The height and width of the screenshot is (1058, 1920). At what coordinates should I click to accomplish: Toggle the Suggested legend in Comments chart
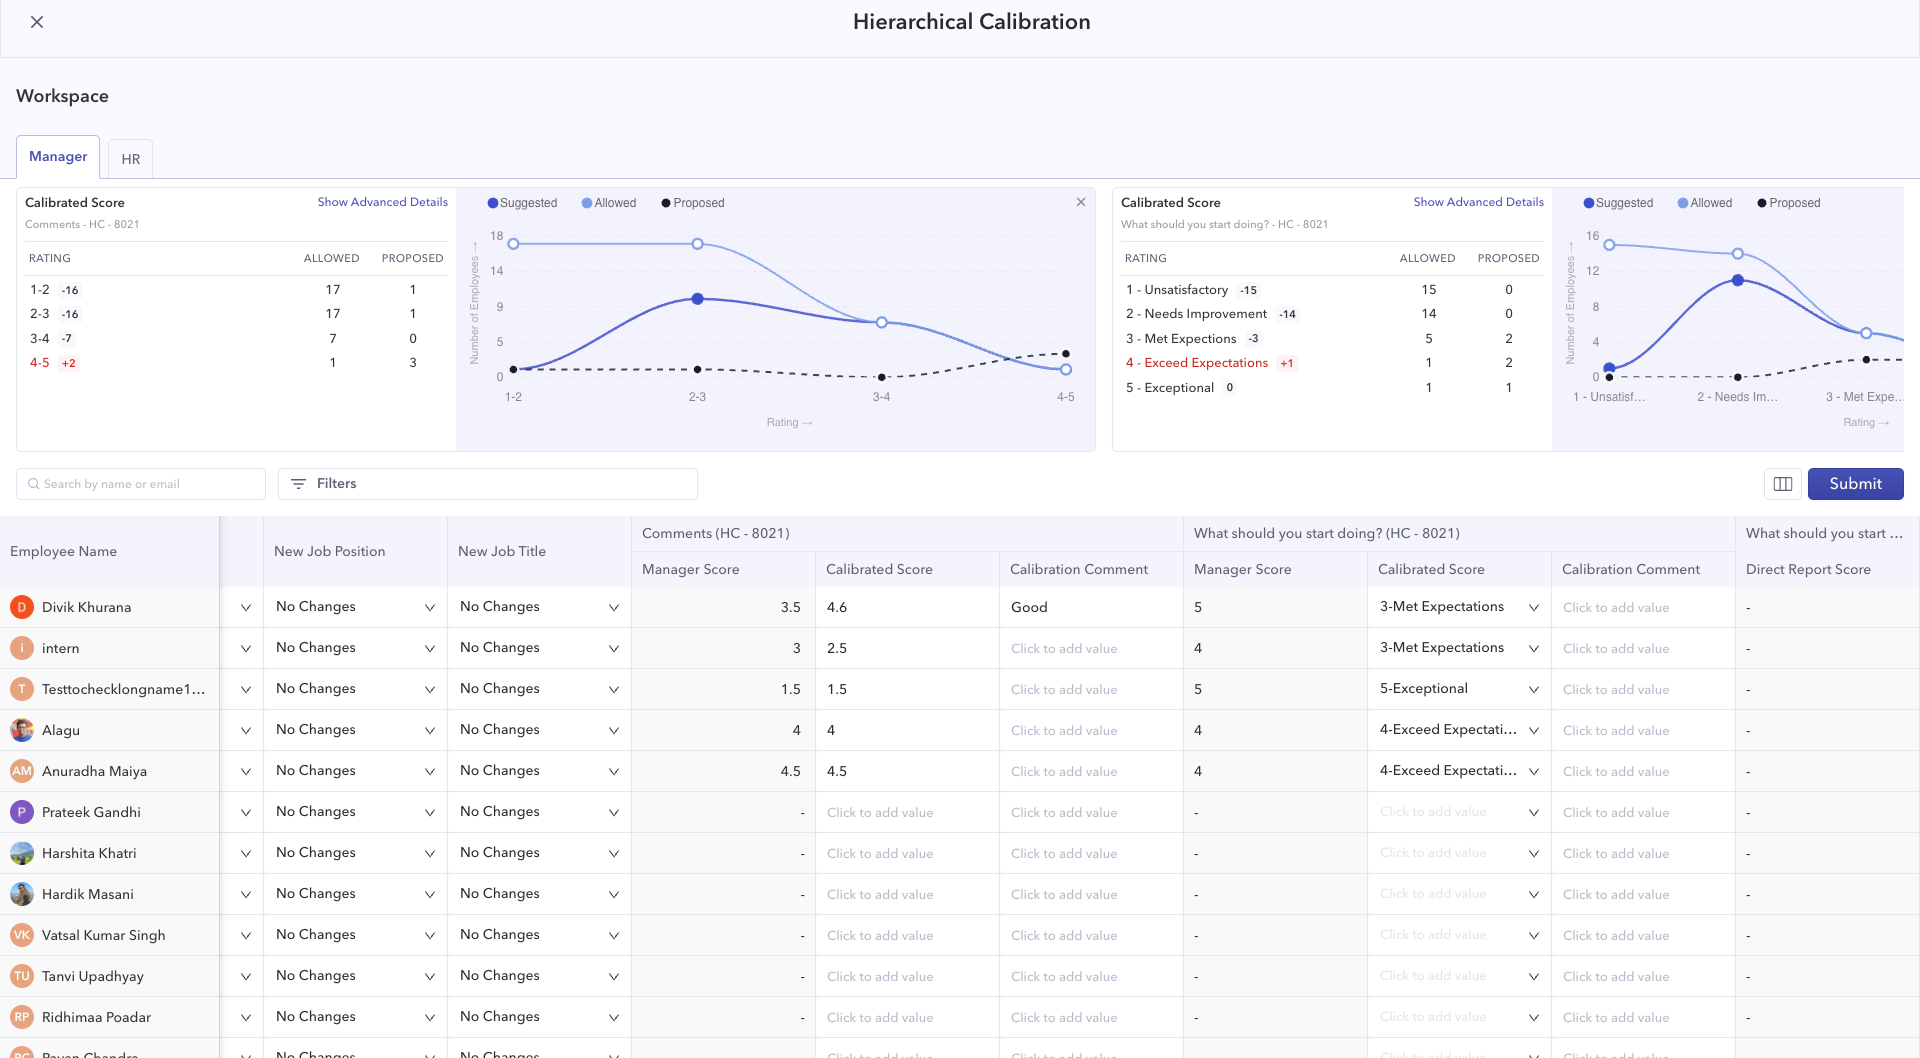[x=522, y=203]
